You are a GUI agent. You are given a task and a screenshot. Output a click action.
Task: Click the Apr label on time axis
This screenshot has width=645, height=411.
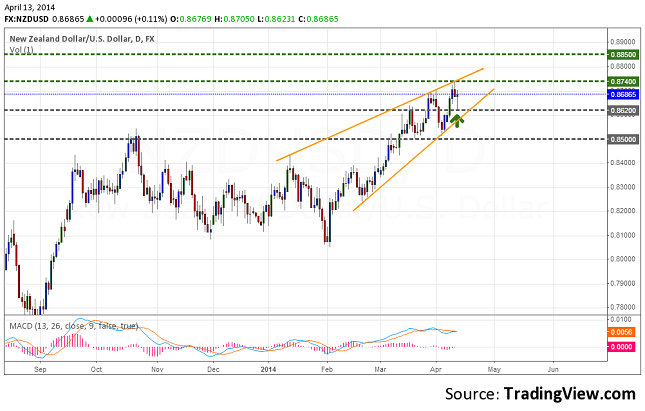click(x=436, y=369)
